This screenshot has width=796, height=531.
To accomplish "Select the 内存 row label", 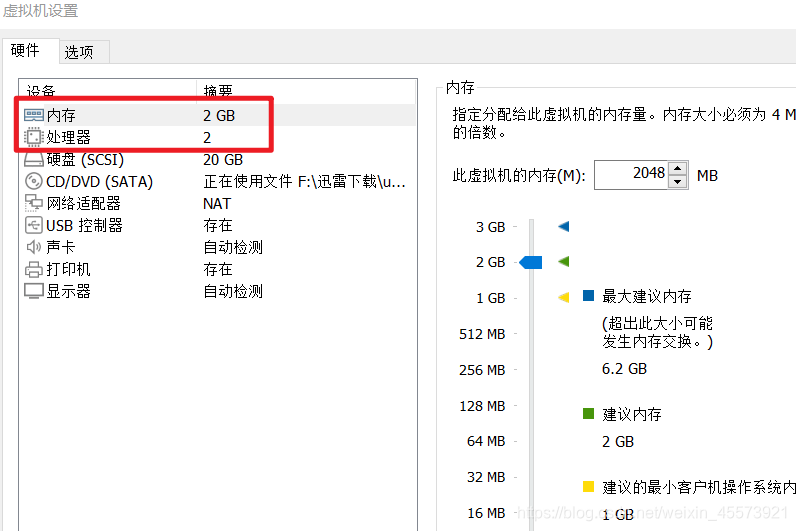I will tap(61, 115).
